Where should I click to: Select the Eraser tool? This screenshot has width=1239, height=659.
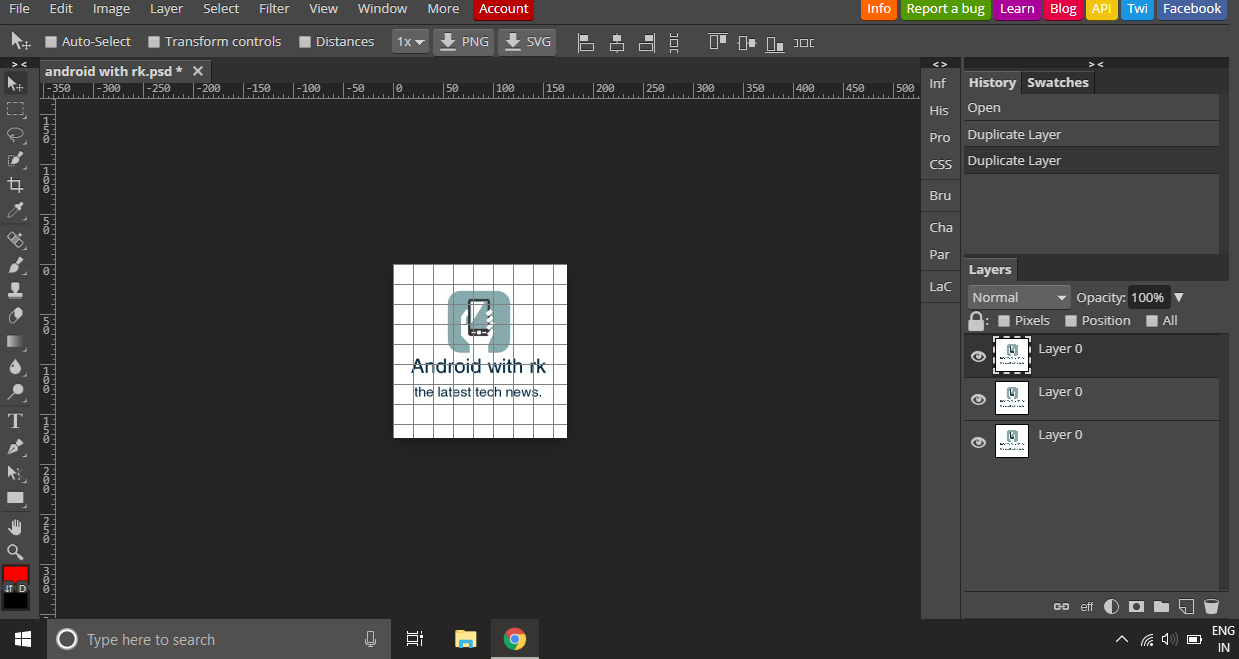tap(15, 316)
